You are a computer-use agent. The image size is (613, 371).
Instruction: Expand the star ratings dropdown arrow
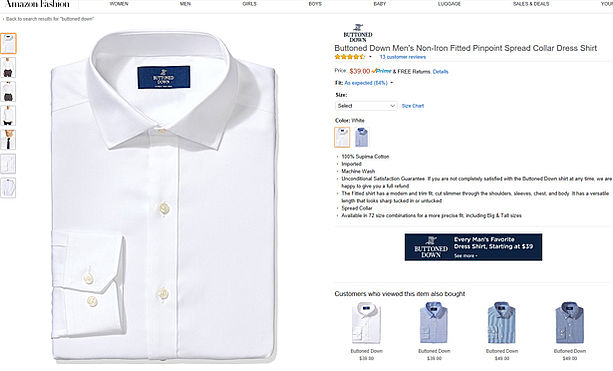[x=370, y=57]
